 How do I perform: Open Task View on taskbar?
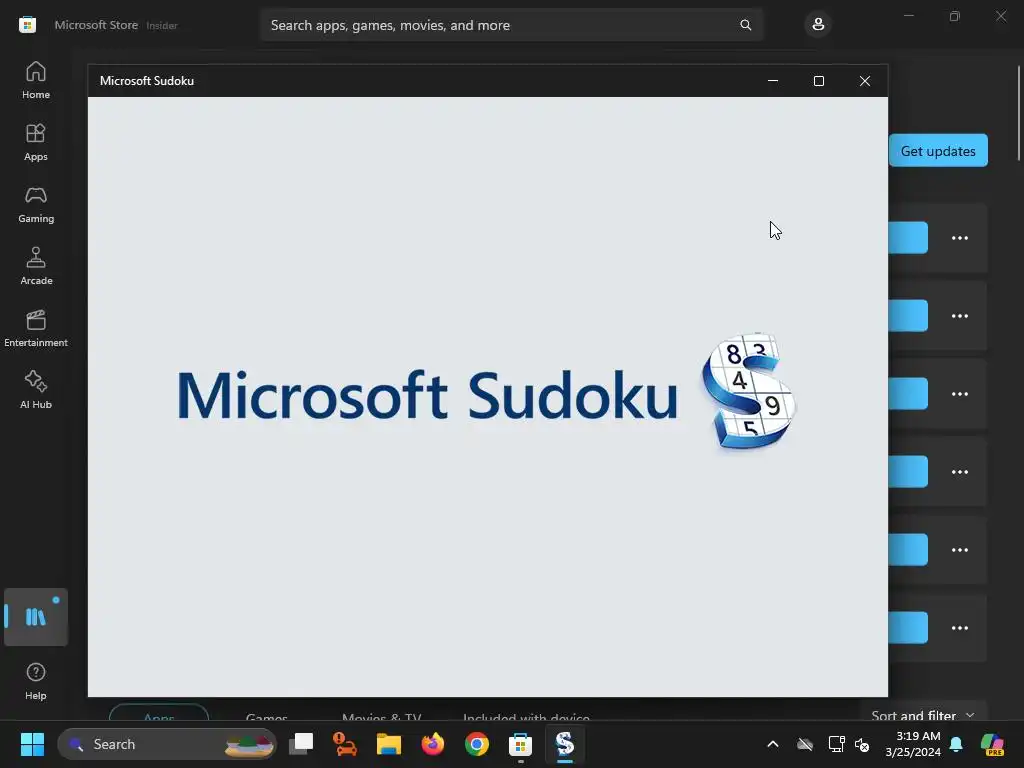301,744
